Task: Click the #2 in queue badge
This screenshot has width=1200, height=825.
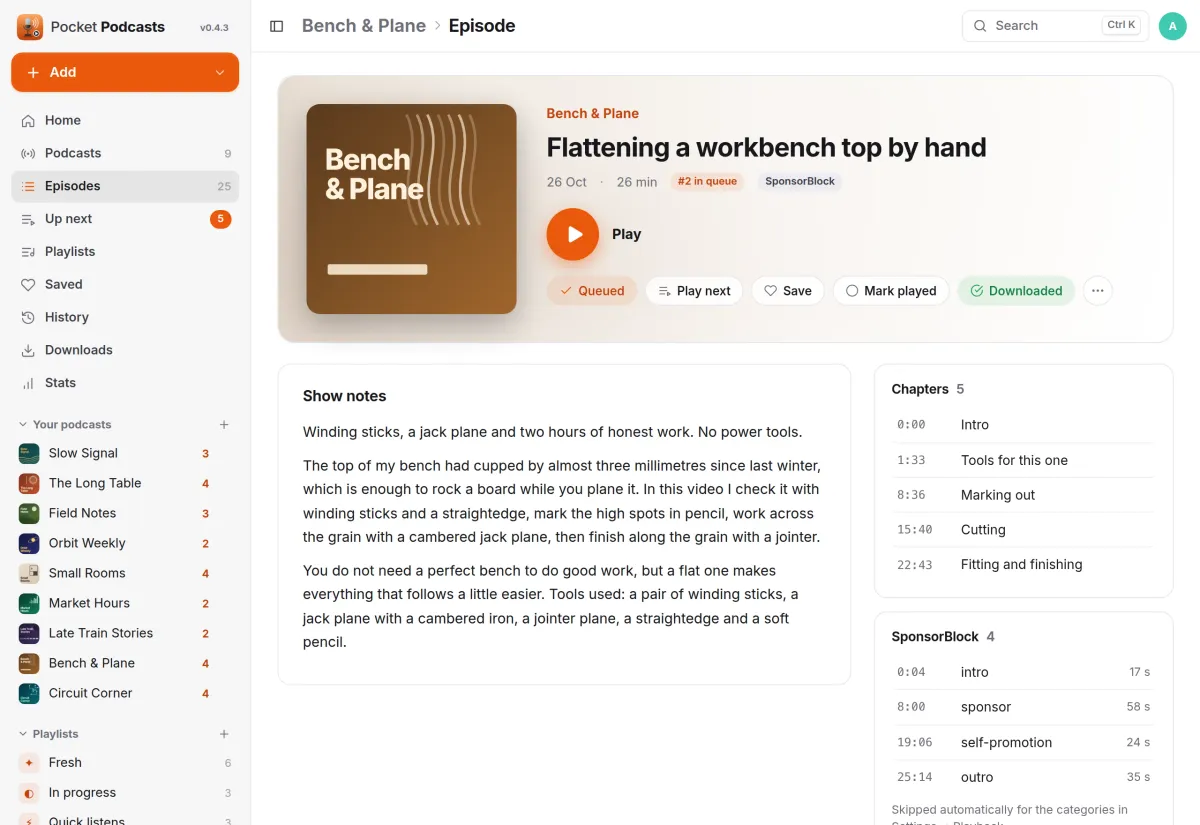Action: (x=707, y=182)
